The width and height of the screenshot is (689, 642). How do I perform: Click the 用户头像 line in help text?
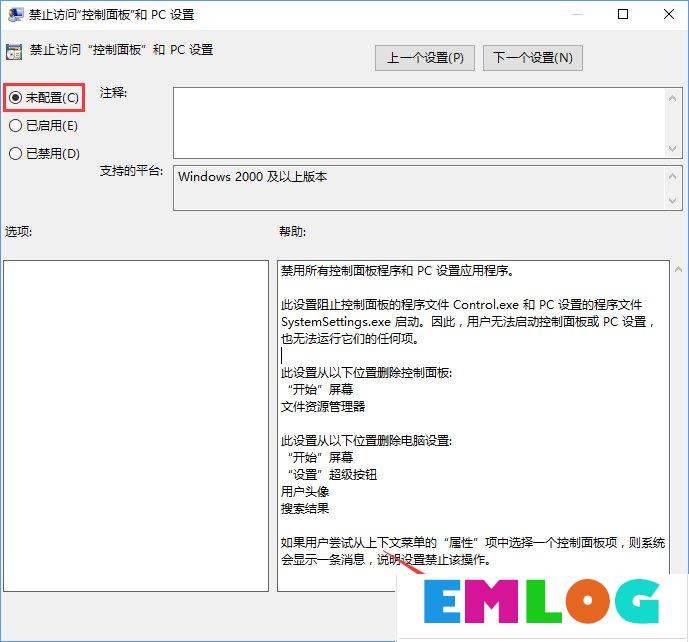click(x=305, y=491)
